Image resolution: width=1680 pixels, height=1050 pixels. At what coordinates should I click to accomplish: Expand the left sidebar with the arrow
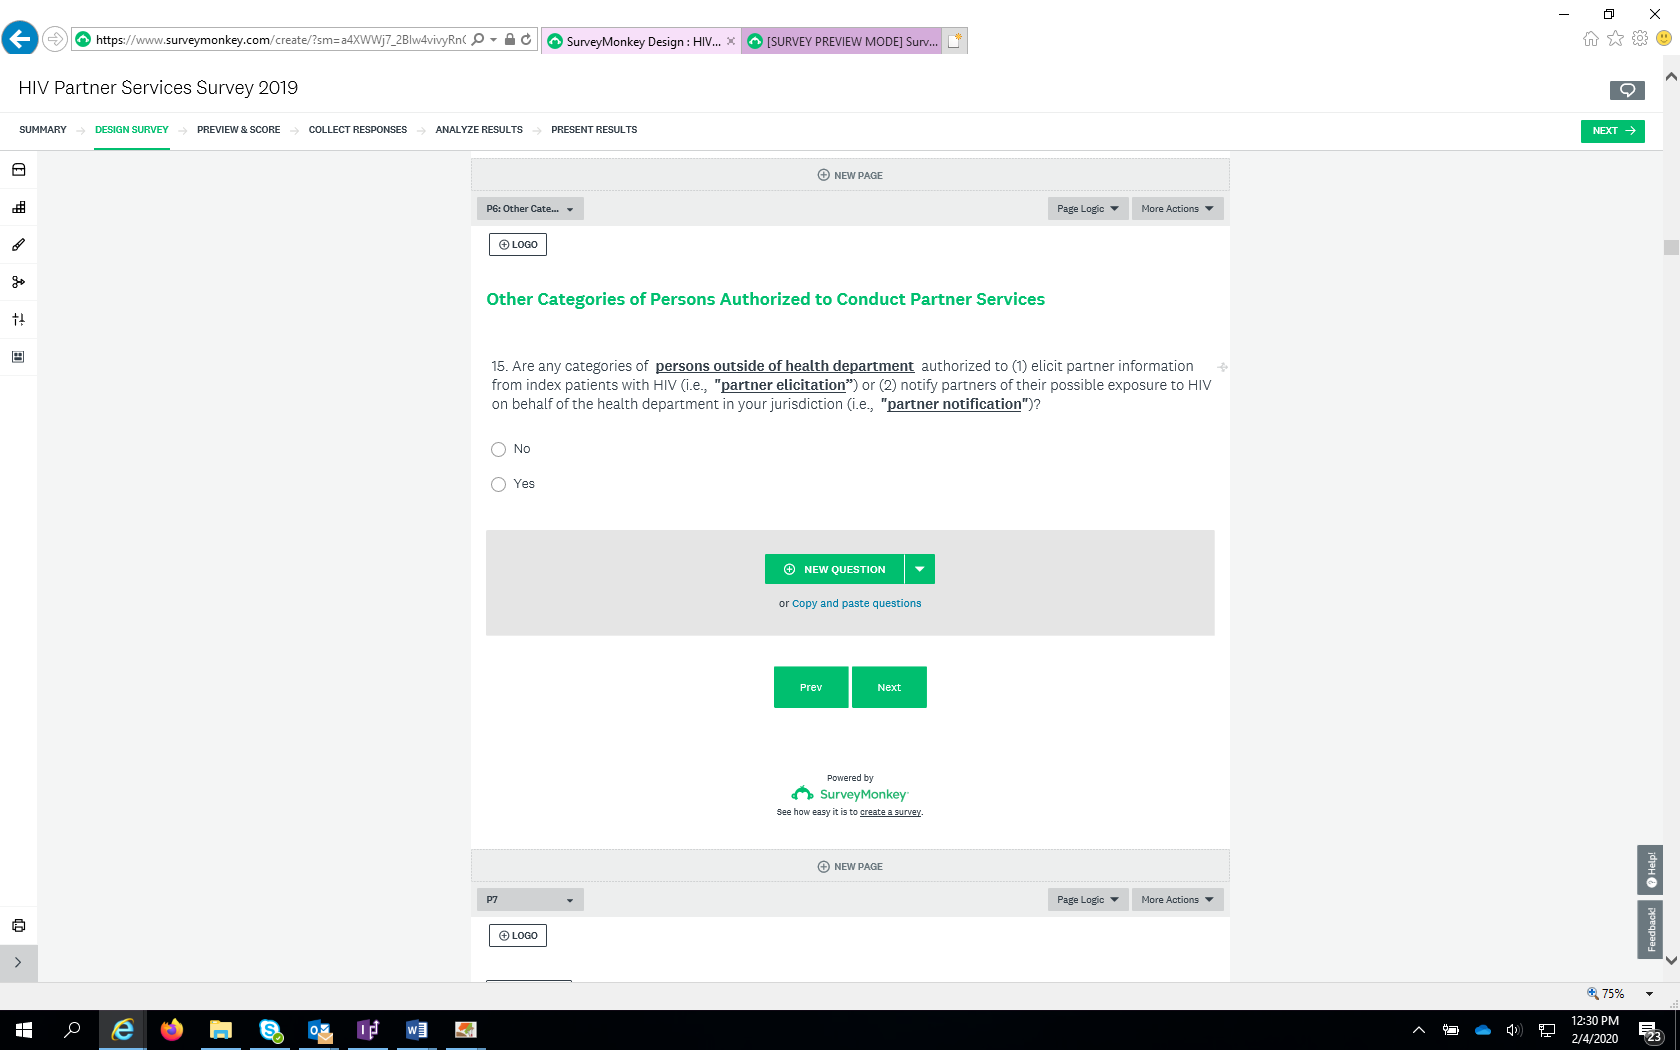coord(18,963)
